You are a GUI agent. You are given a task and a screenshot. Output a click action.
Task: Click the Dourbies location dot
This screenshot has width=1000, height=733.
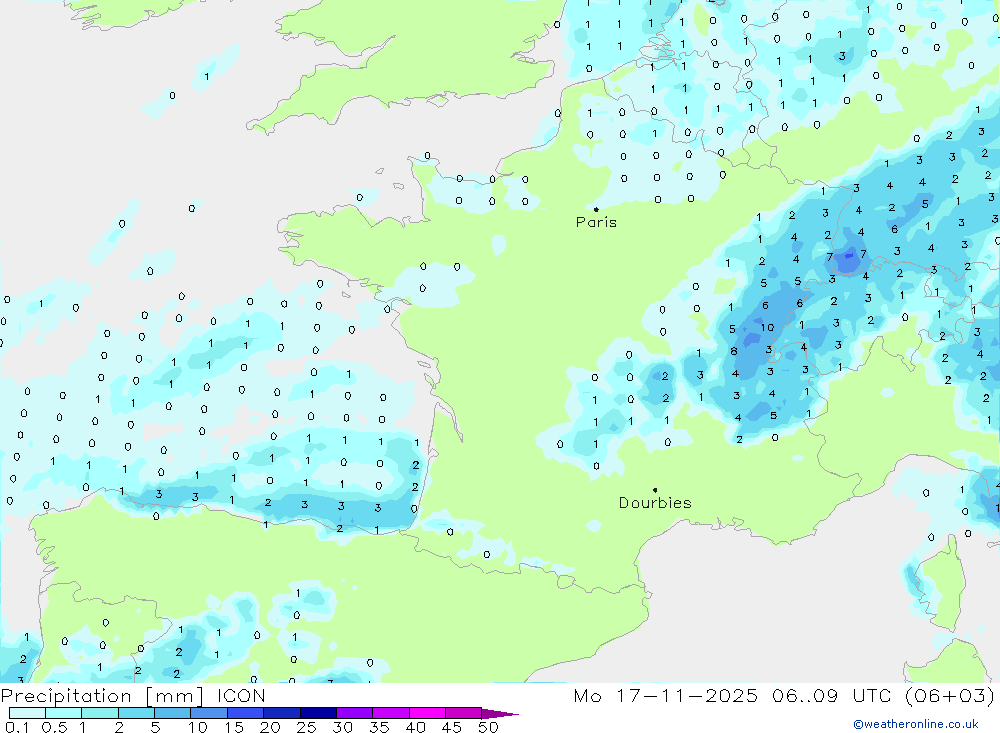[x=655, y=490]
